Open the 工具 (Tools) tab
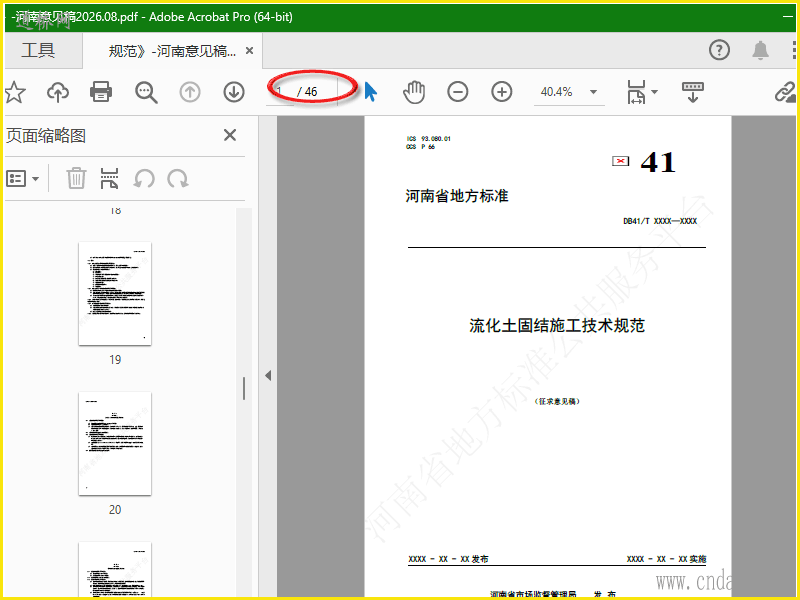This screenshot has height=600, width=800. pos(38,51)
